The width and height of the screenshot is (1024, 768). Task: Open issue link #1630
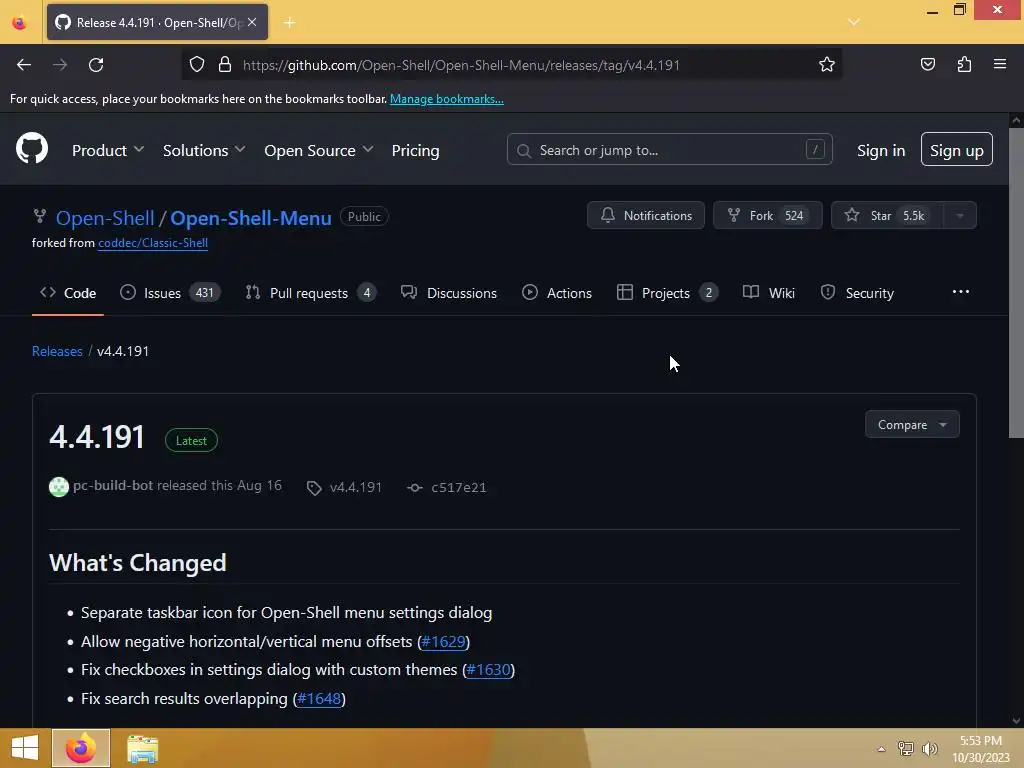[x=488, y=670]
